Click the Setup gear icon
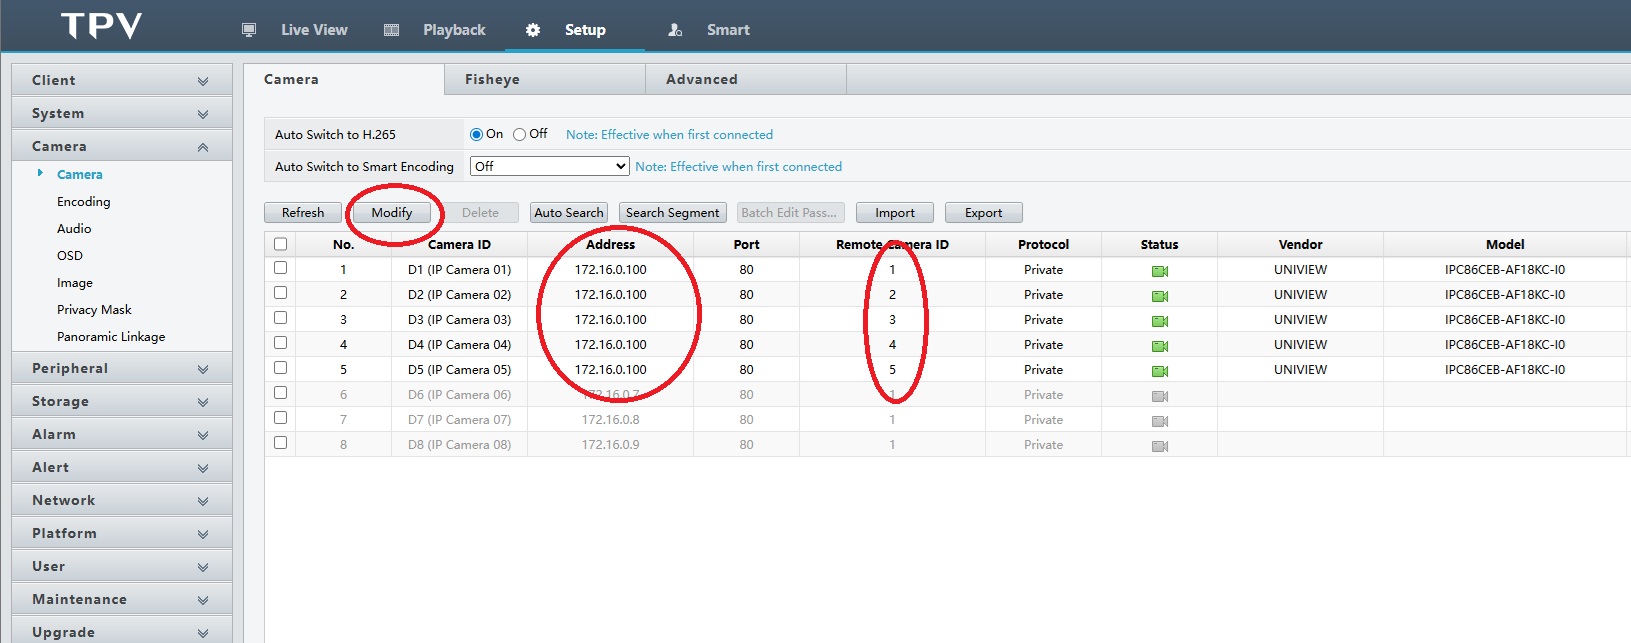This screenshot has height=643, width=1631. tap(533, 30)
